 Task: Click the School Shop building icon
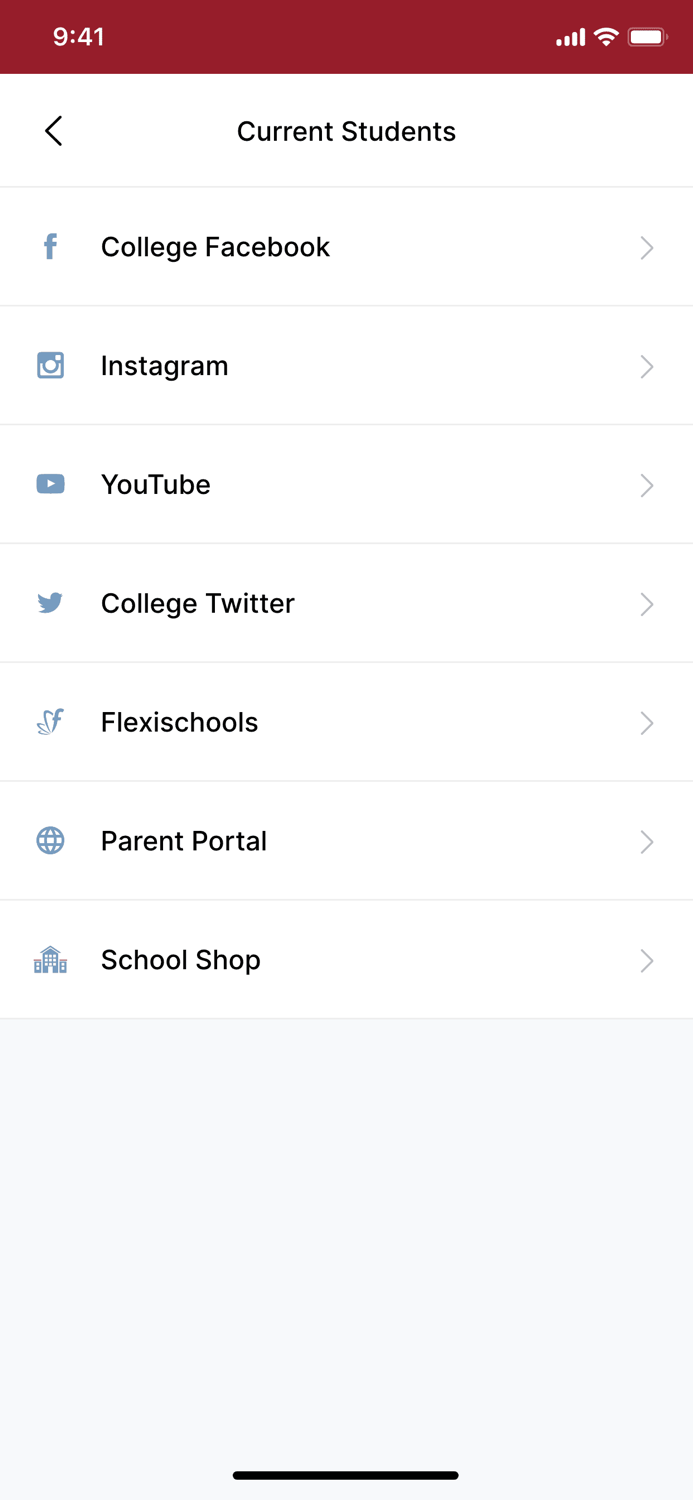[x=50, y=960]
